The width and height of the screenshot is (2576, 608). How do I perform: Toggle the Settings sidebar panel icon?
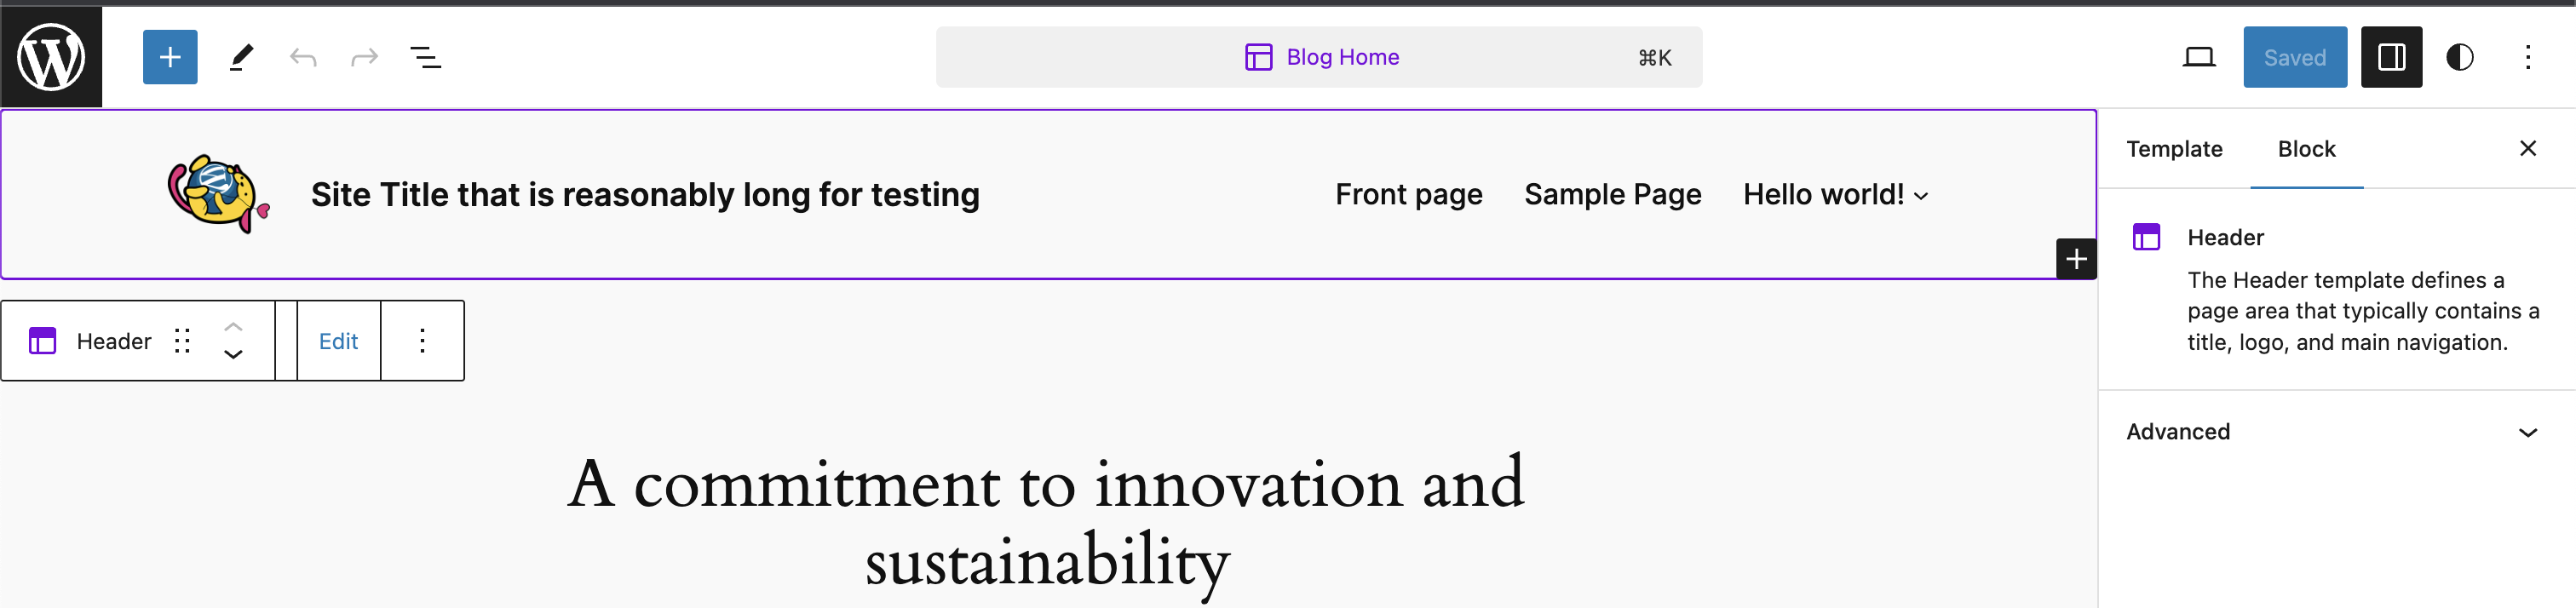pos(2391,57)
